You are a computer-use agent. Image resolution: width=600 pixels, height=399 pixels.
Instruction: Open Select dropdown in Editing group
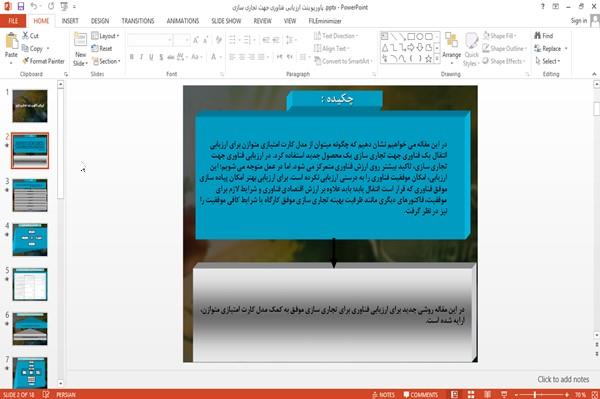(548, 61)
